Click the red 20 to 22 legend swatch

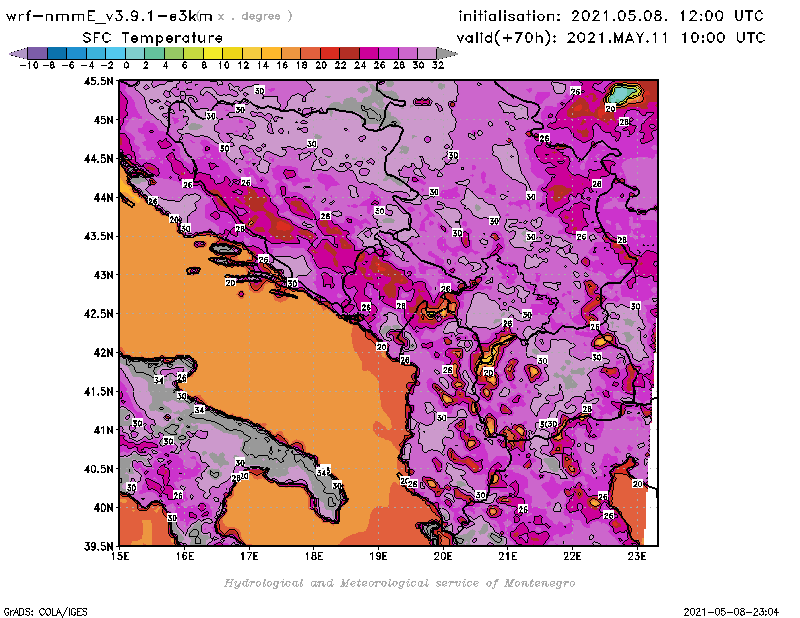(x=330, y=53)
